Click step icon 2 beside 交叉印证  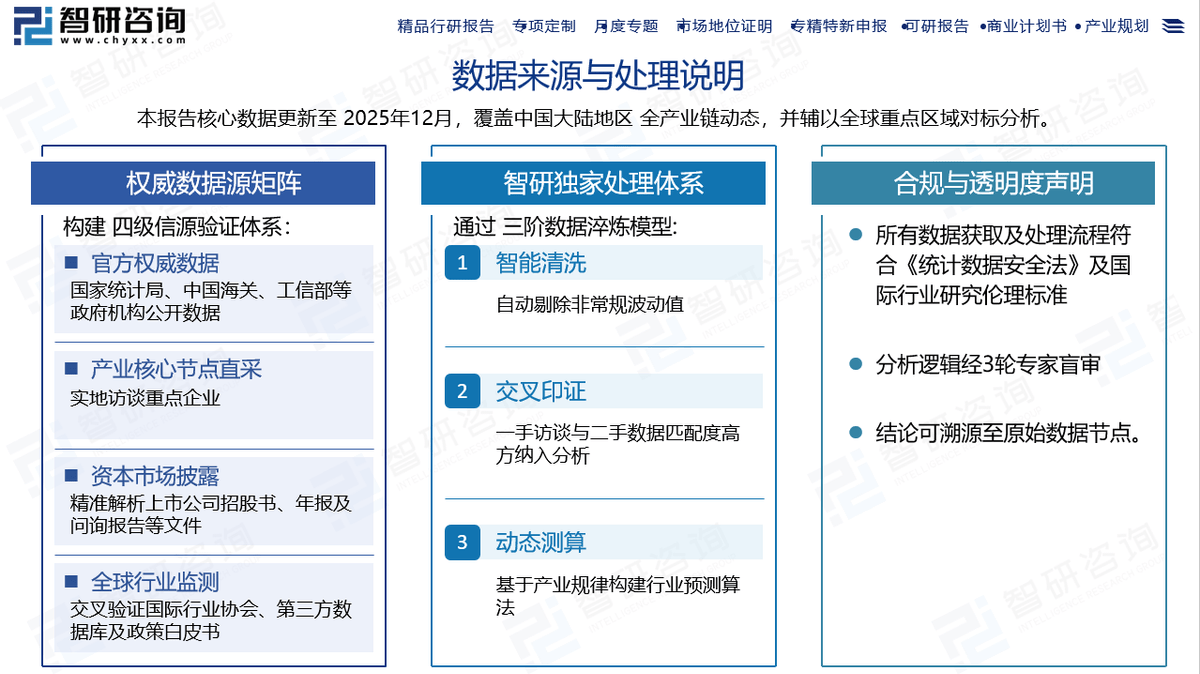461,391
